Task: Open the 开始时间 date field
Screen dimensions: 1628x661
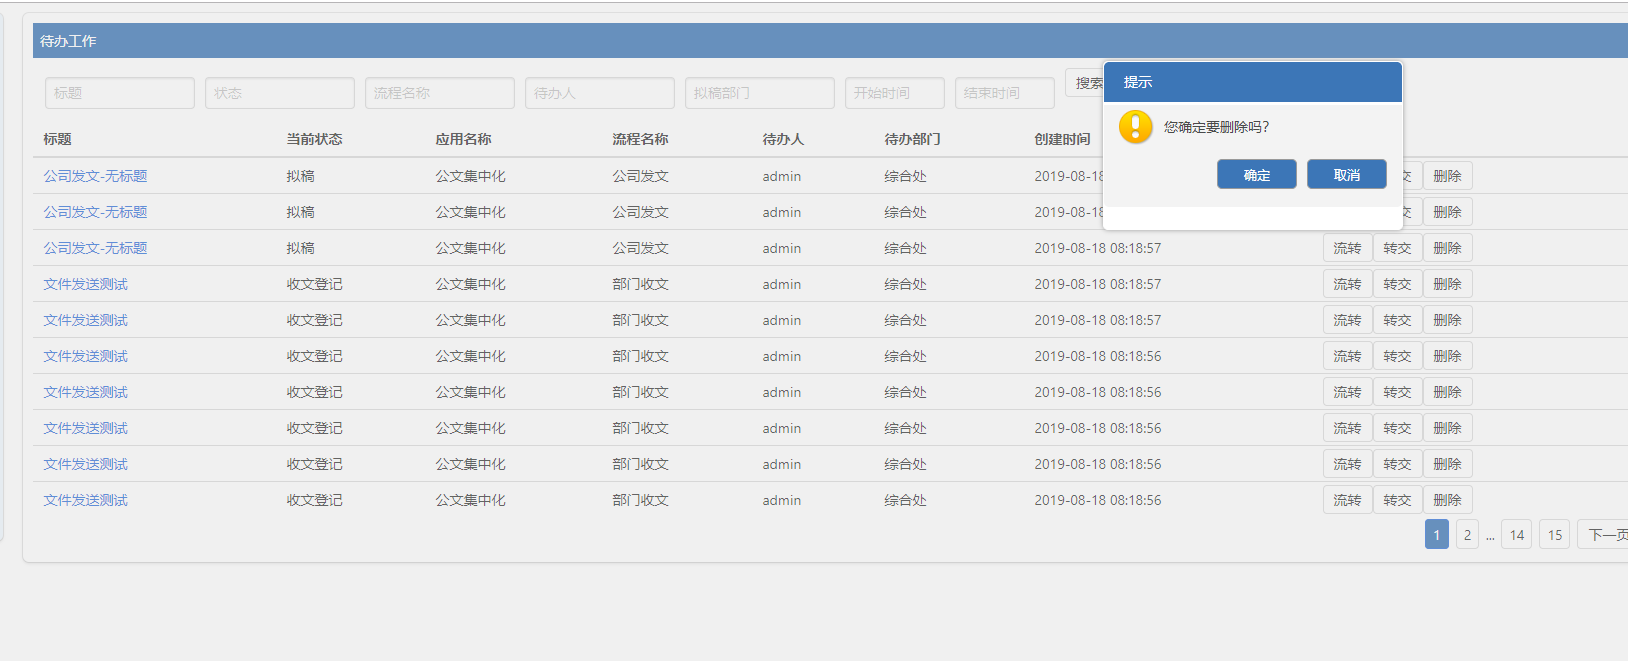Action: tap(895, 93)
